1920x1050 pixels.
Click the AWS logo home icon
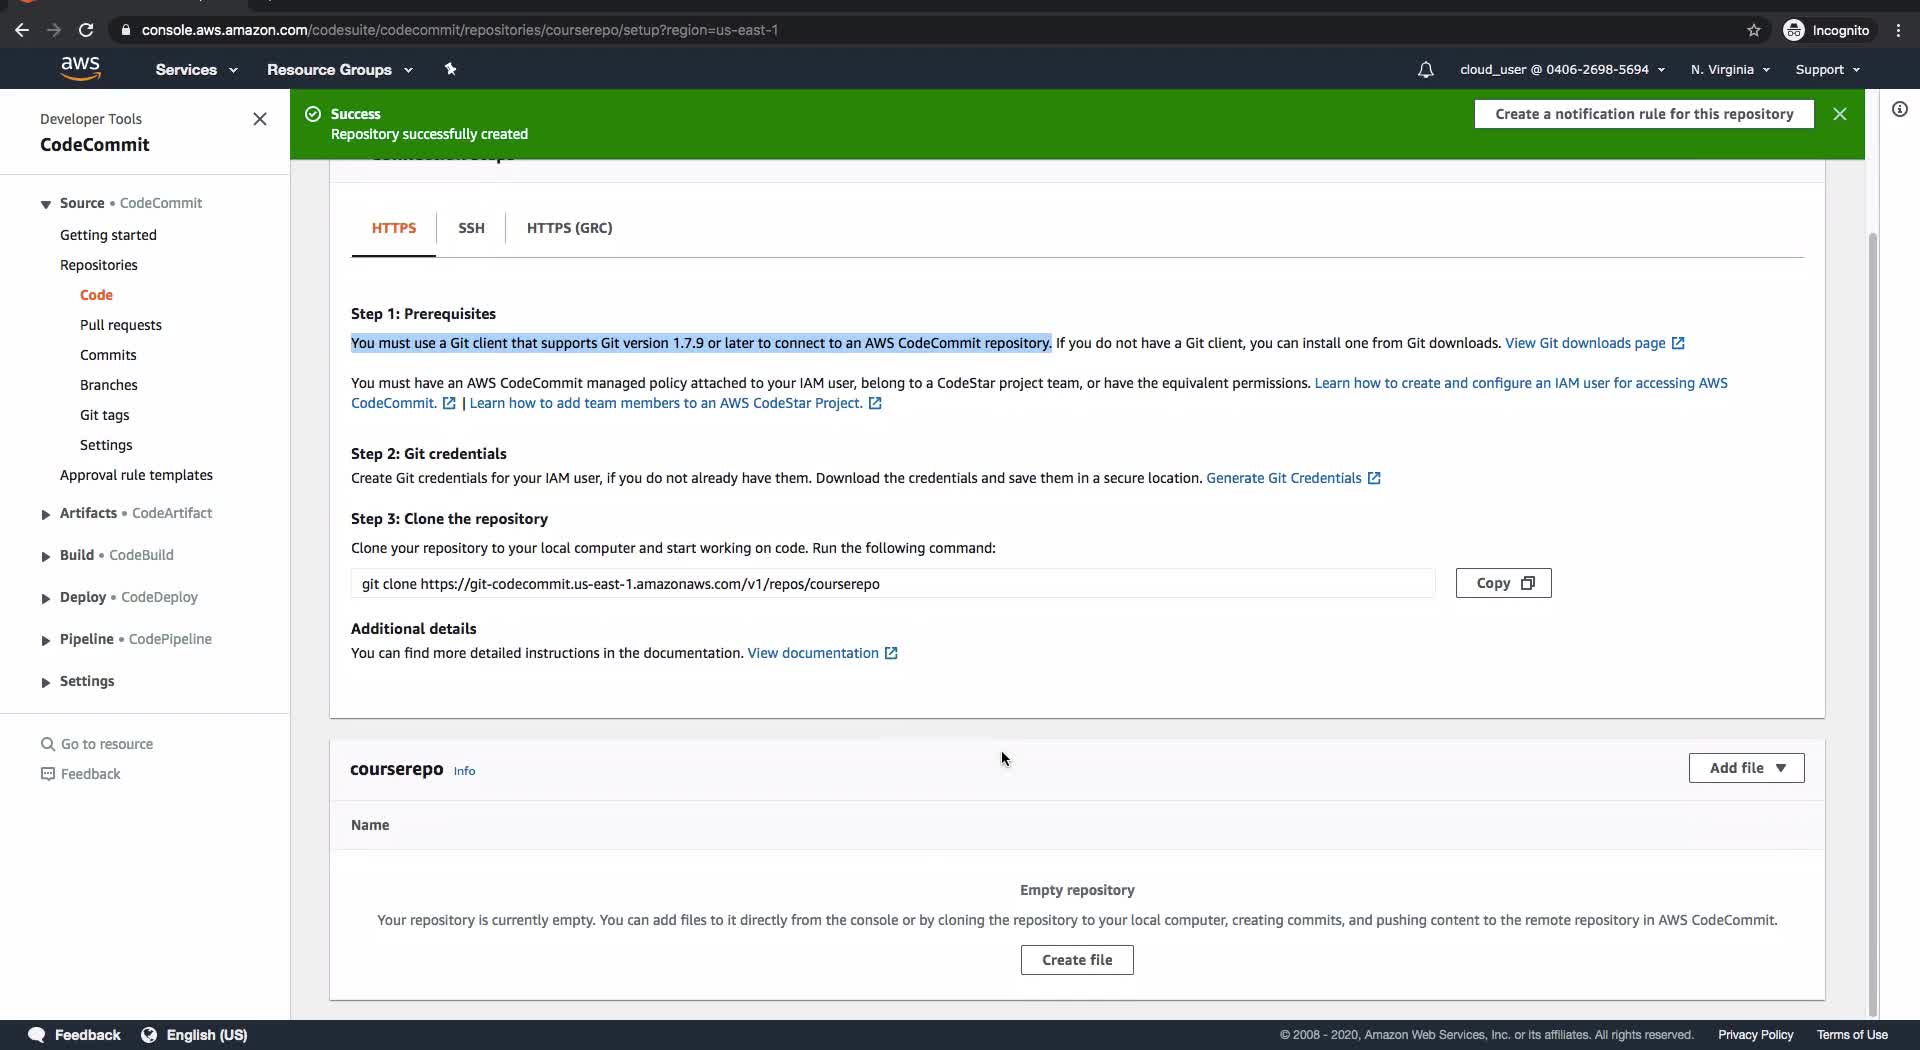pyautogui.click(x=80, y=68)
